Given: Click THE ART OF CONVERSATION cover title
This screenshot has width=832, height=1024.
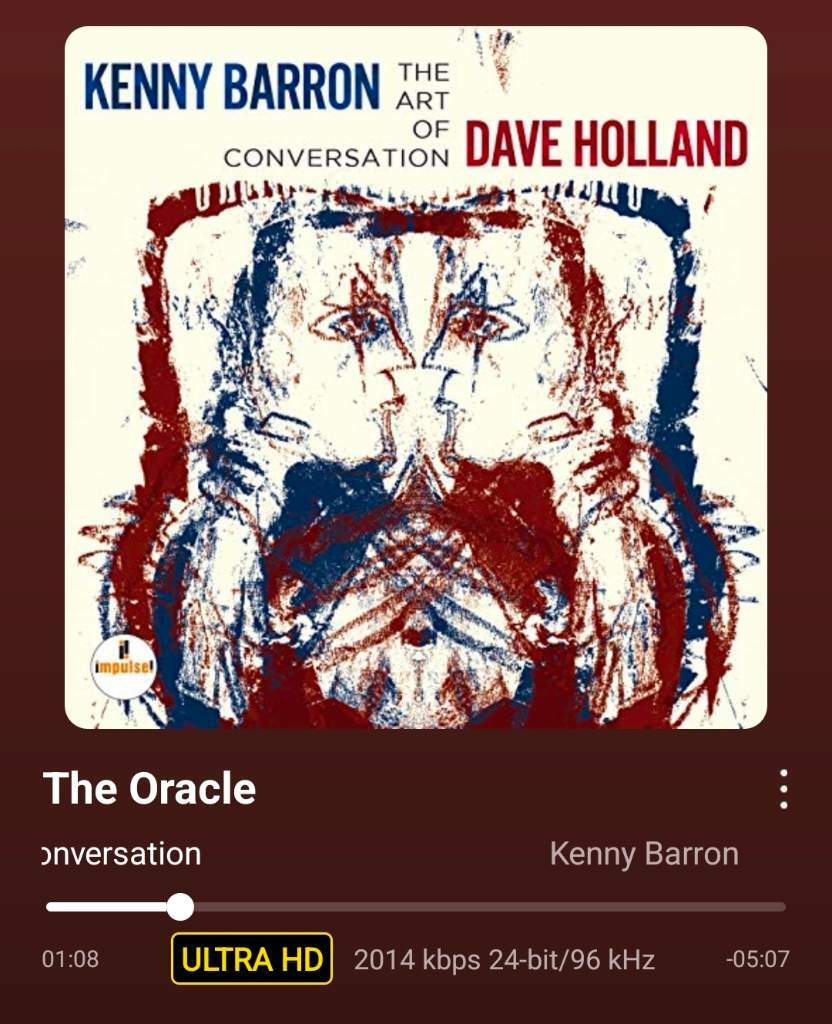Looking at the screenshot, I should [337, 115].
